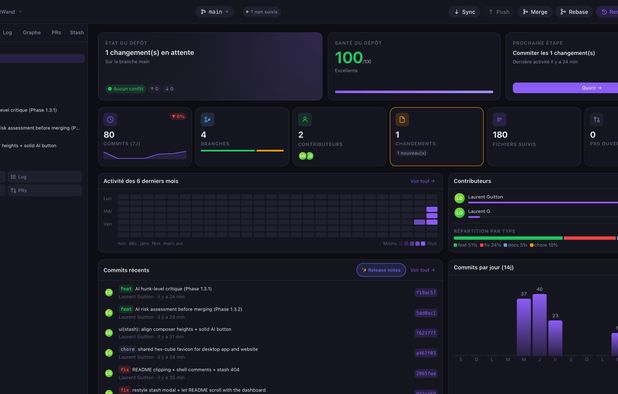Click the Rebase button
618x394 pixels.
[574, 12]
